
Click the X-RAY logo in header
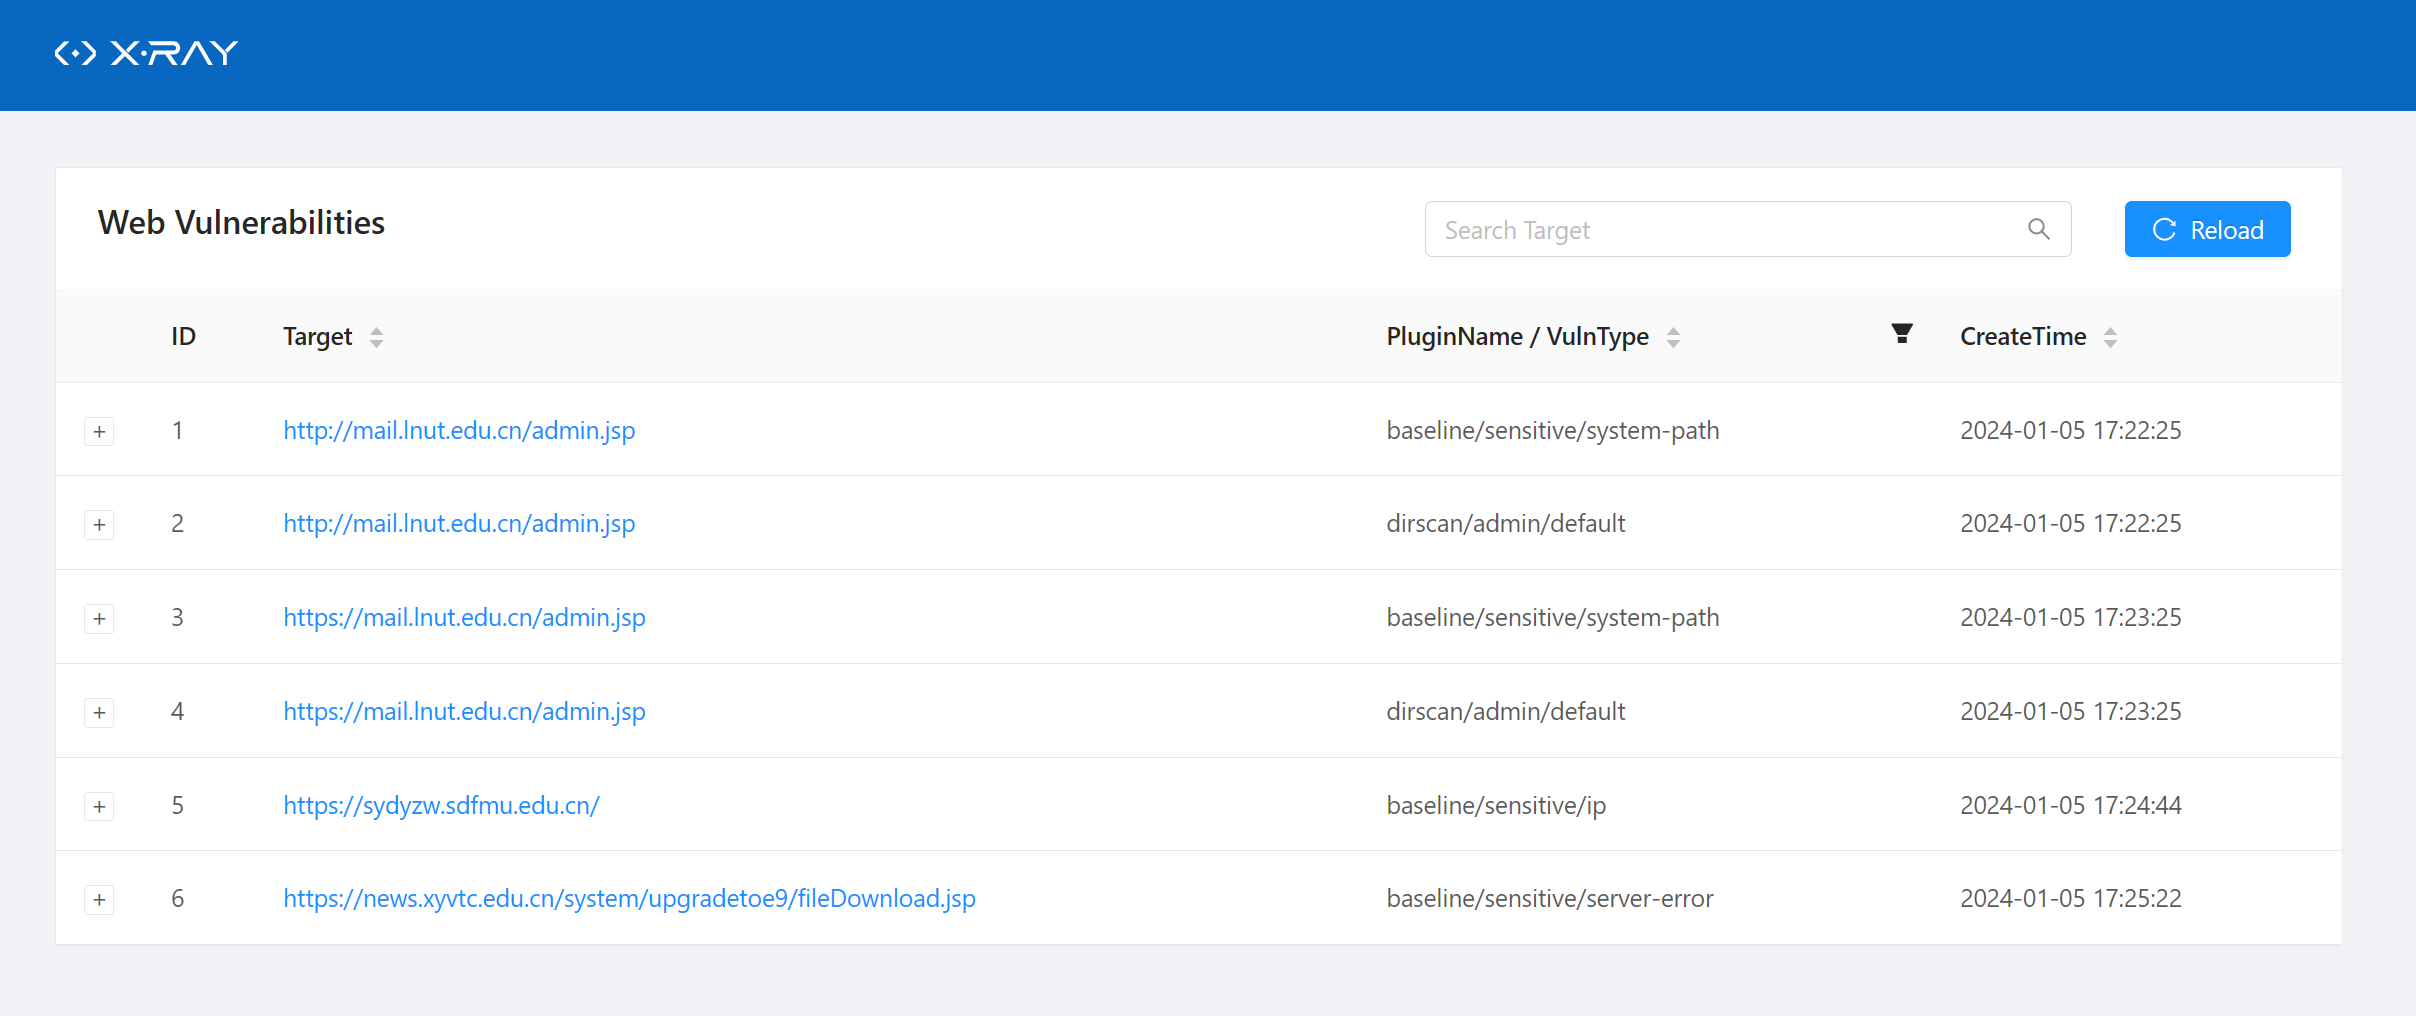[x=146, y=53]
